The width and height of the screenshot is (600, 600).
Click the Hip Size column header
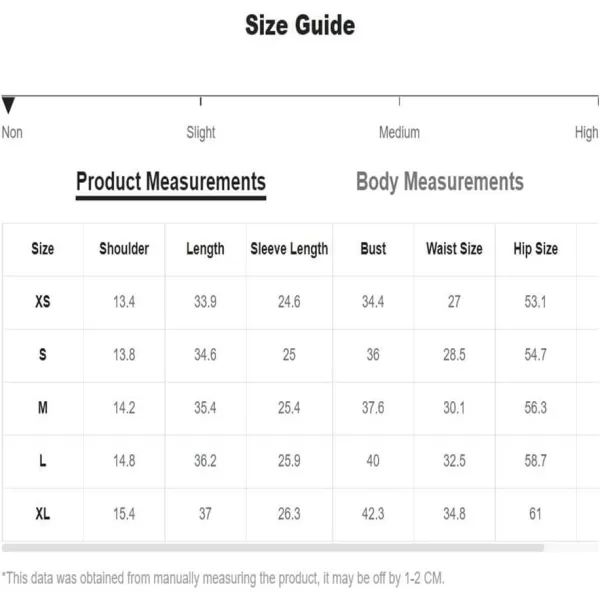pos(535,249)
